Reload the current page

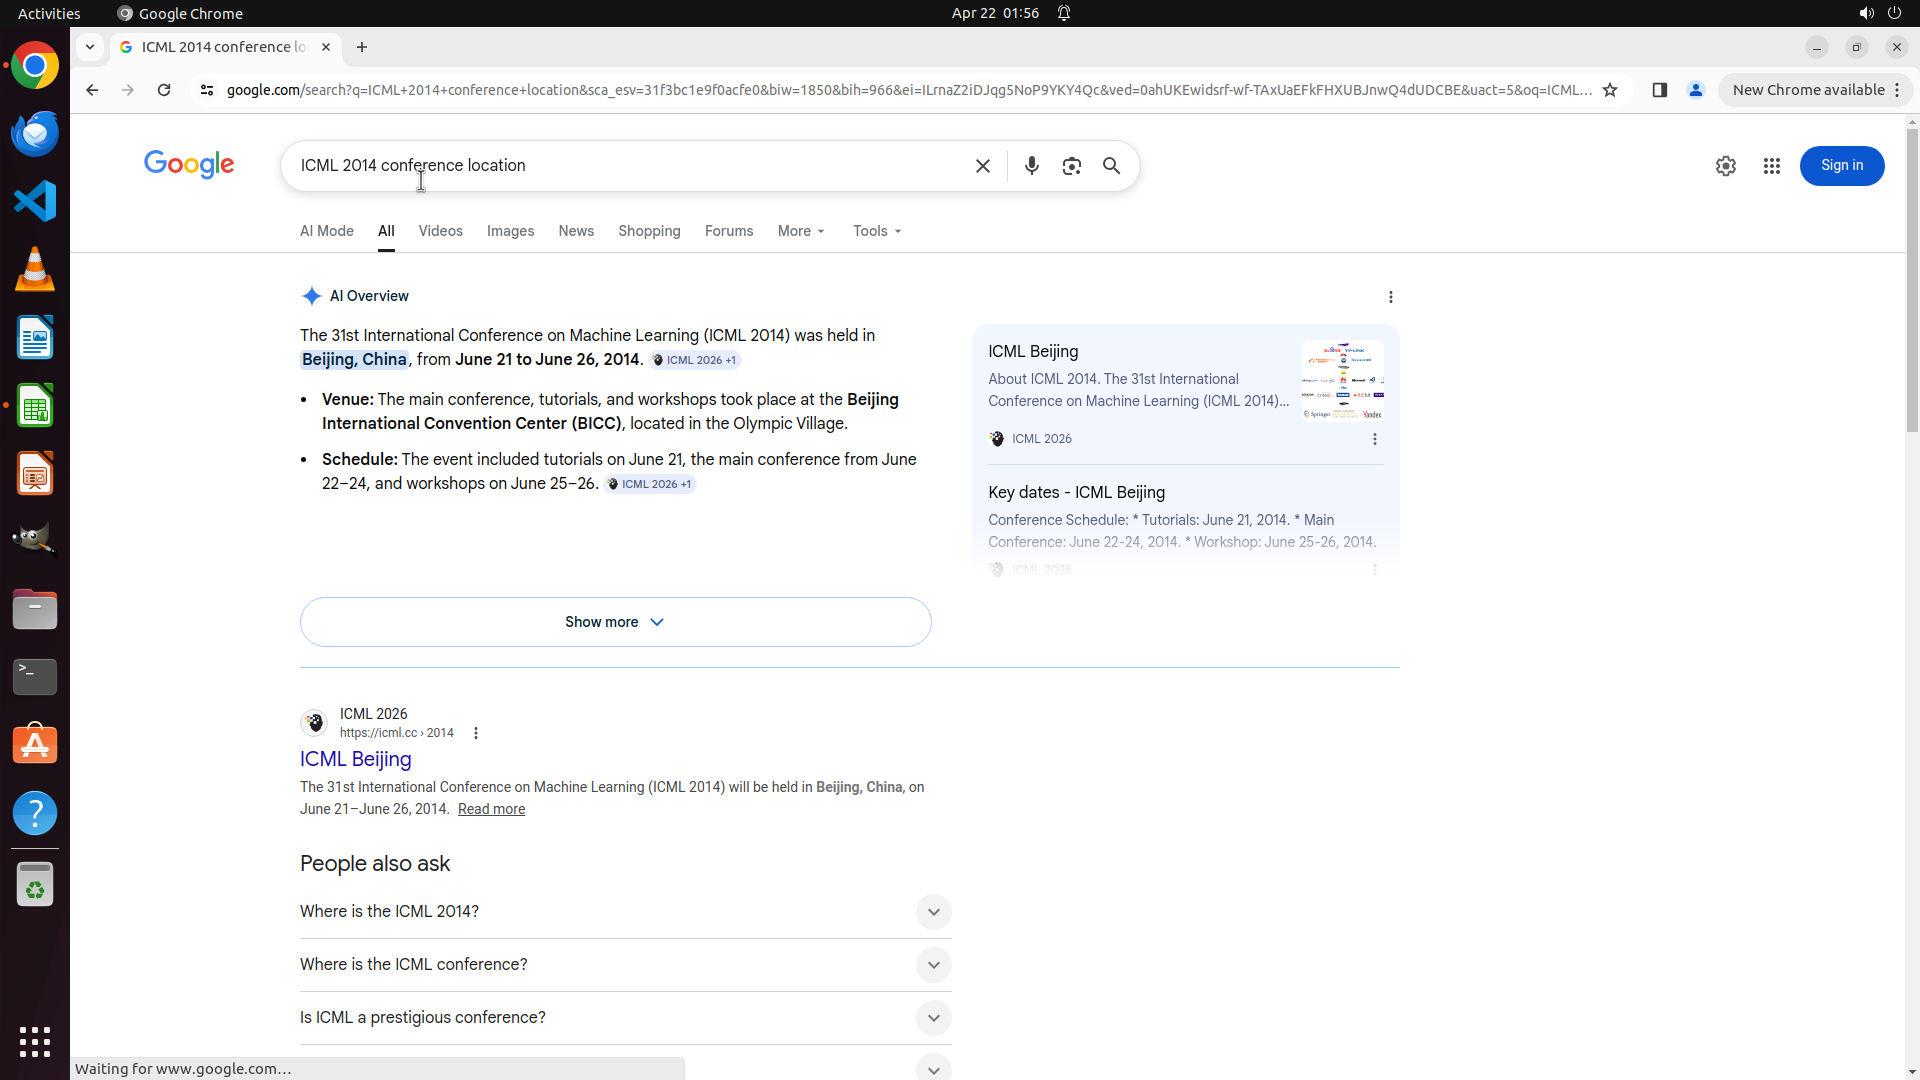point(164,90)
